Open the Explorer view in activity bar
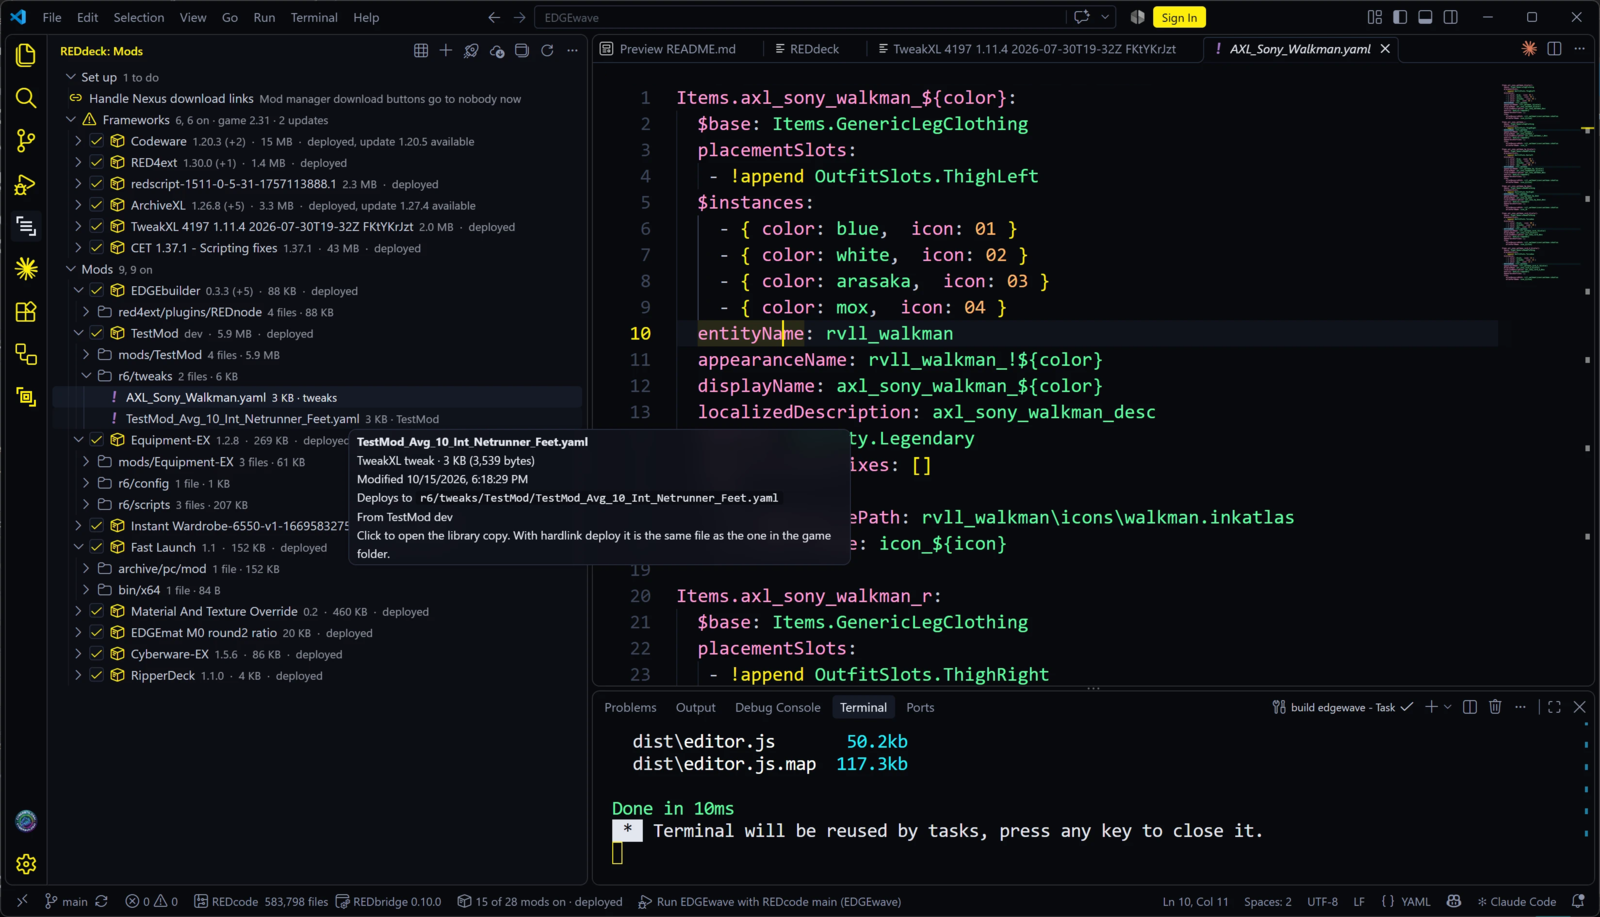 pyautogui.click(x=26, y=55)
